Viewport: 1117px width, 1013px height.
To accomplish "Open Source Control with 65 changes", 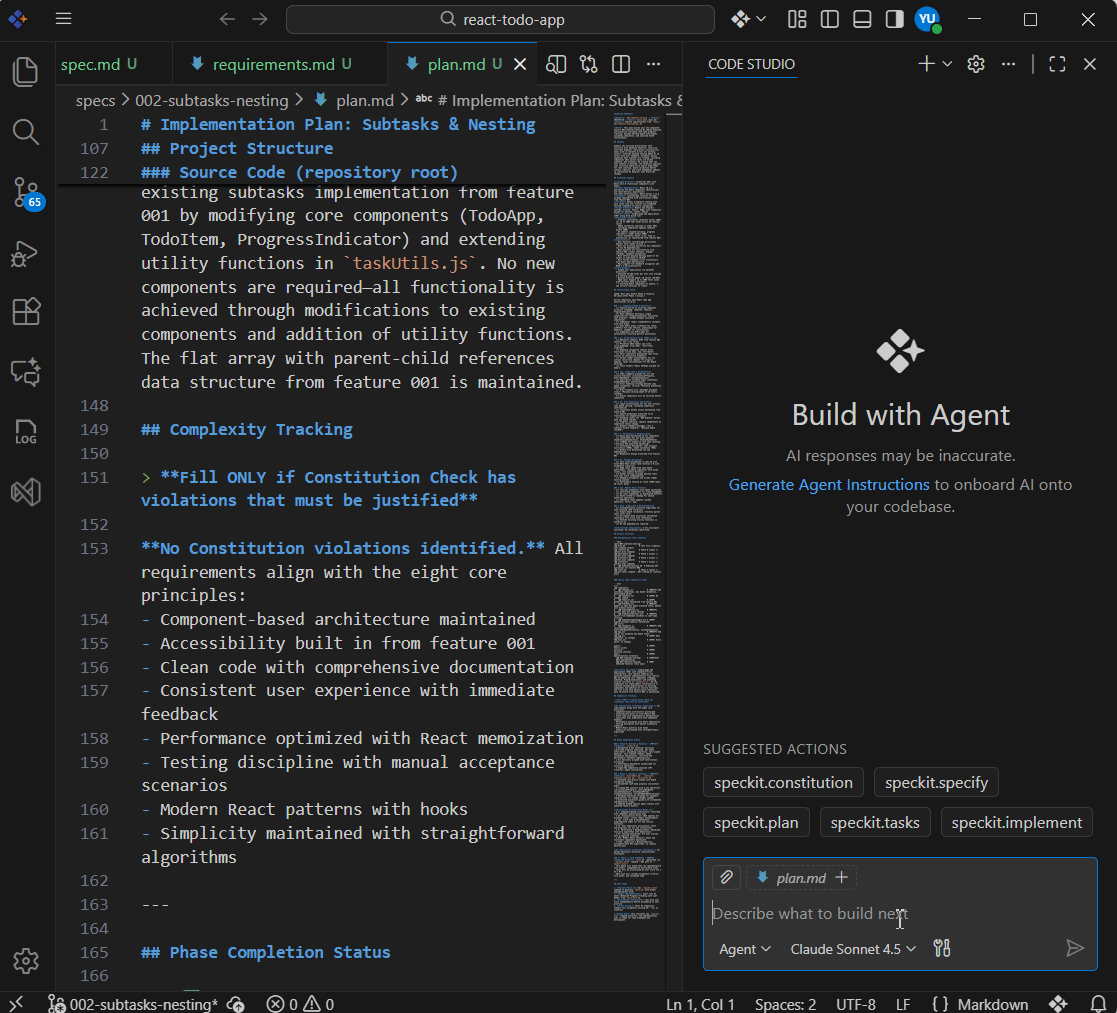I will click(x=26, y=193).
